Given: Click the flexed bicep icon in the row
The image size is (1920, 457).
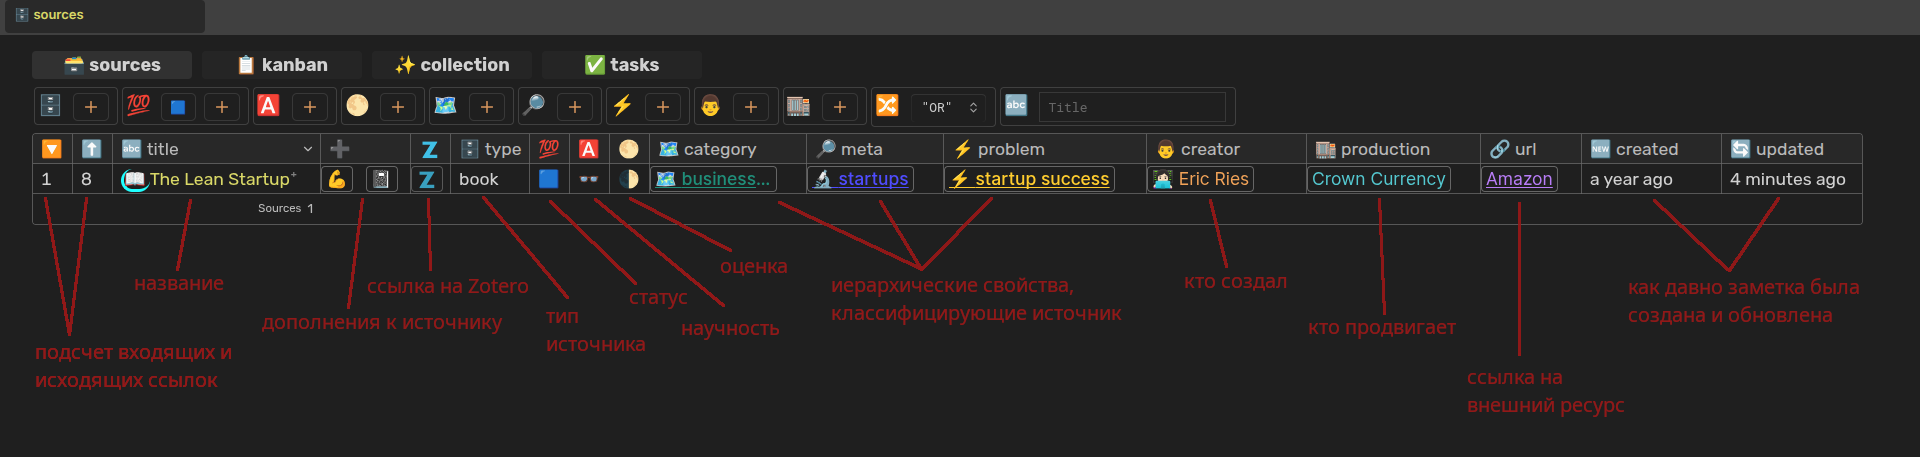Looking at the screenshot, I should [337, 179].
